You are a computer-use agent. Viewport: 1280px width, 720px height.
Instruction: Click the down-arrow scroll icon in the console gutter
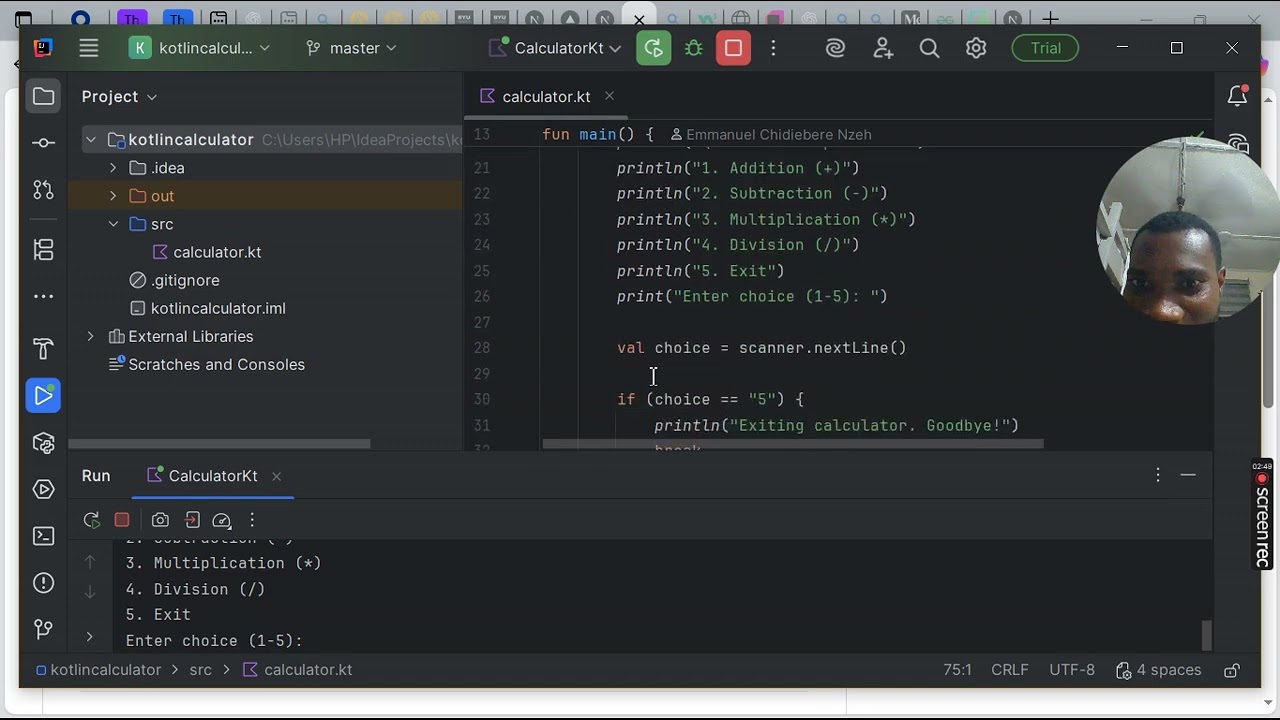90,591
